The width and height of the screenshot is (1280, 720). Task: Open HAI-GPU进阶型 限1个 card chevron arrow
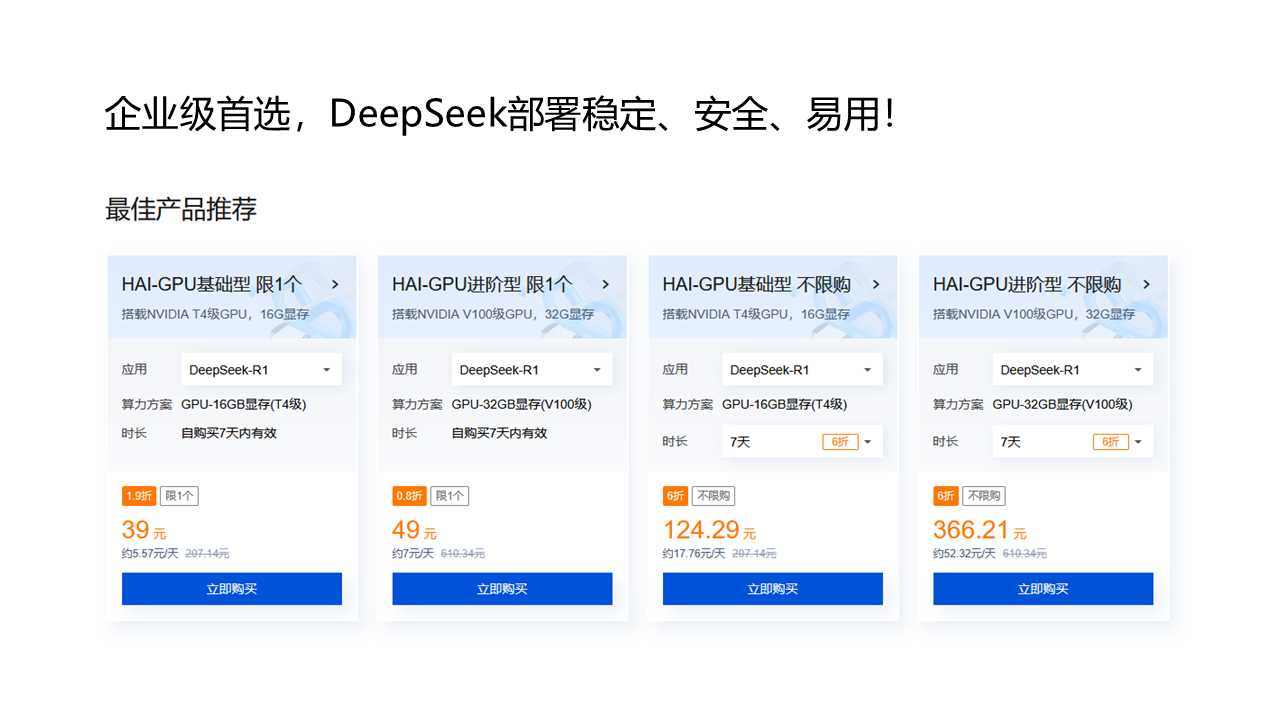(605, 284)
